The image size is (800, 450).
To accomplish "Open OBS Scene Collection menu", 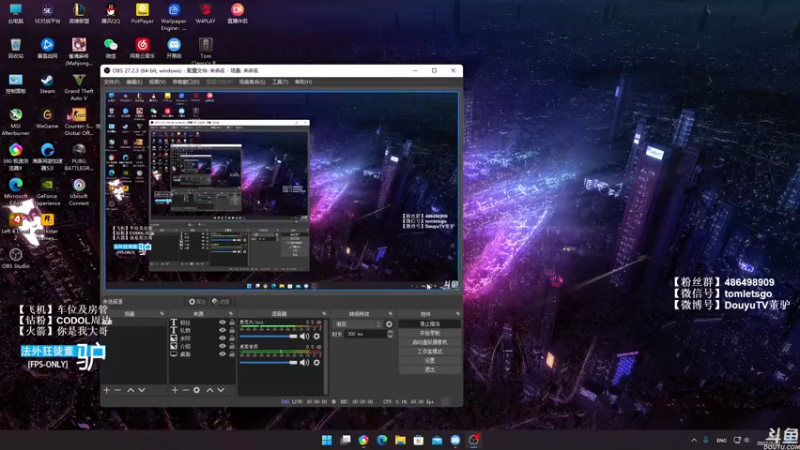I will (x=252, y=82).
